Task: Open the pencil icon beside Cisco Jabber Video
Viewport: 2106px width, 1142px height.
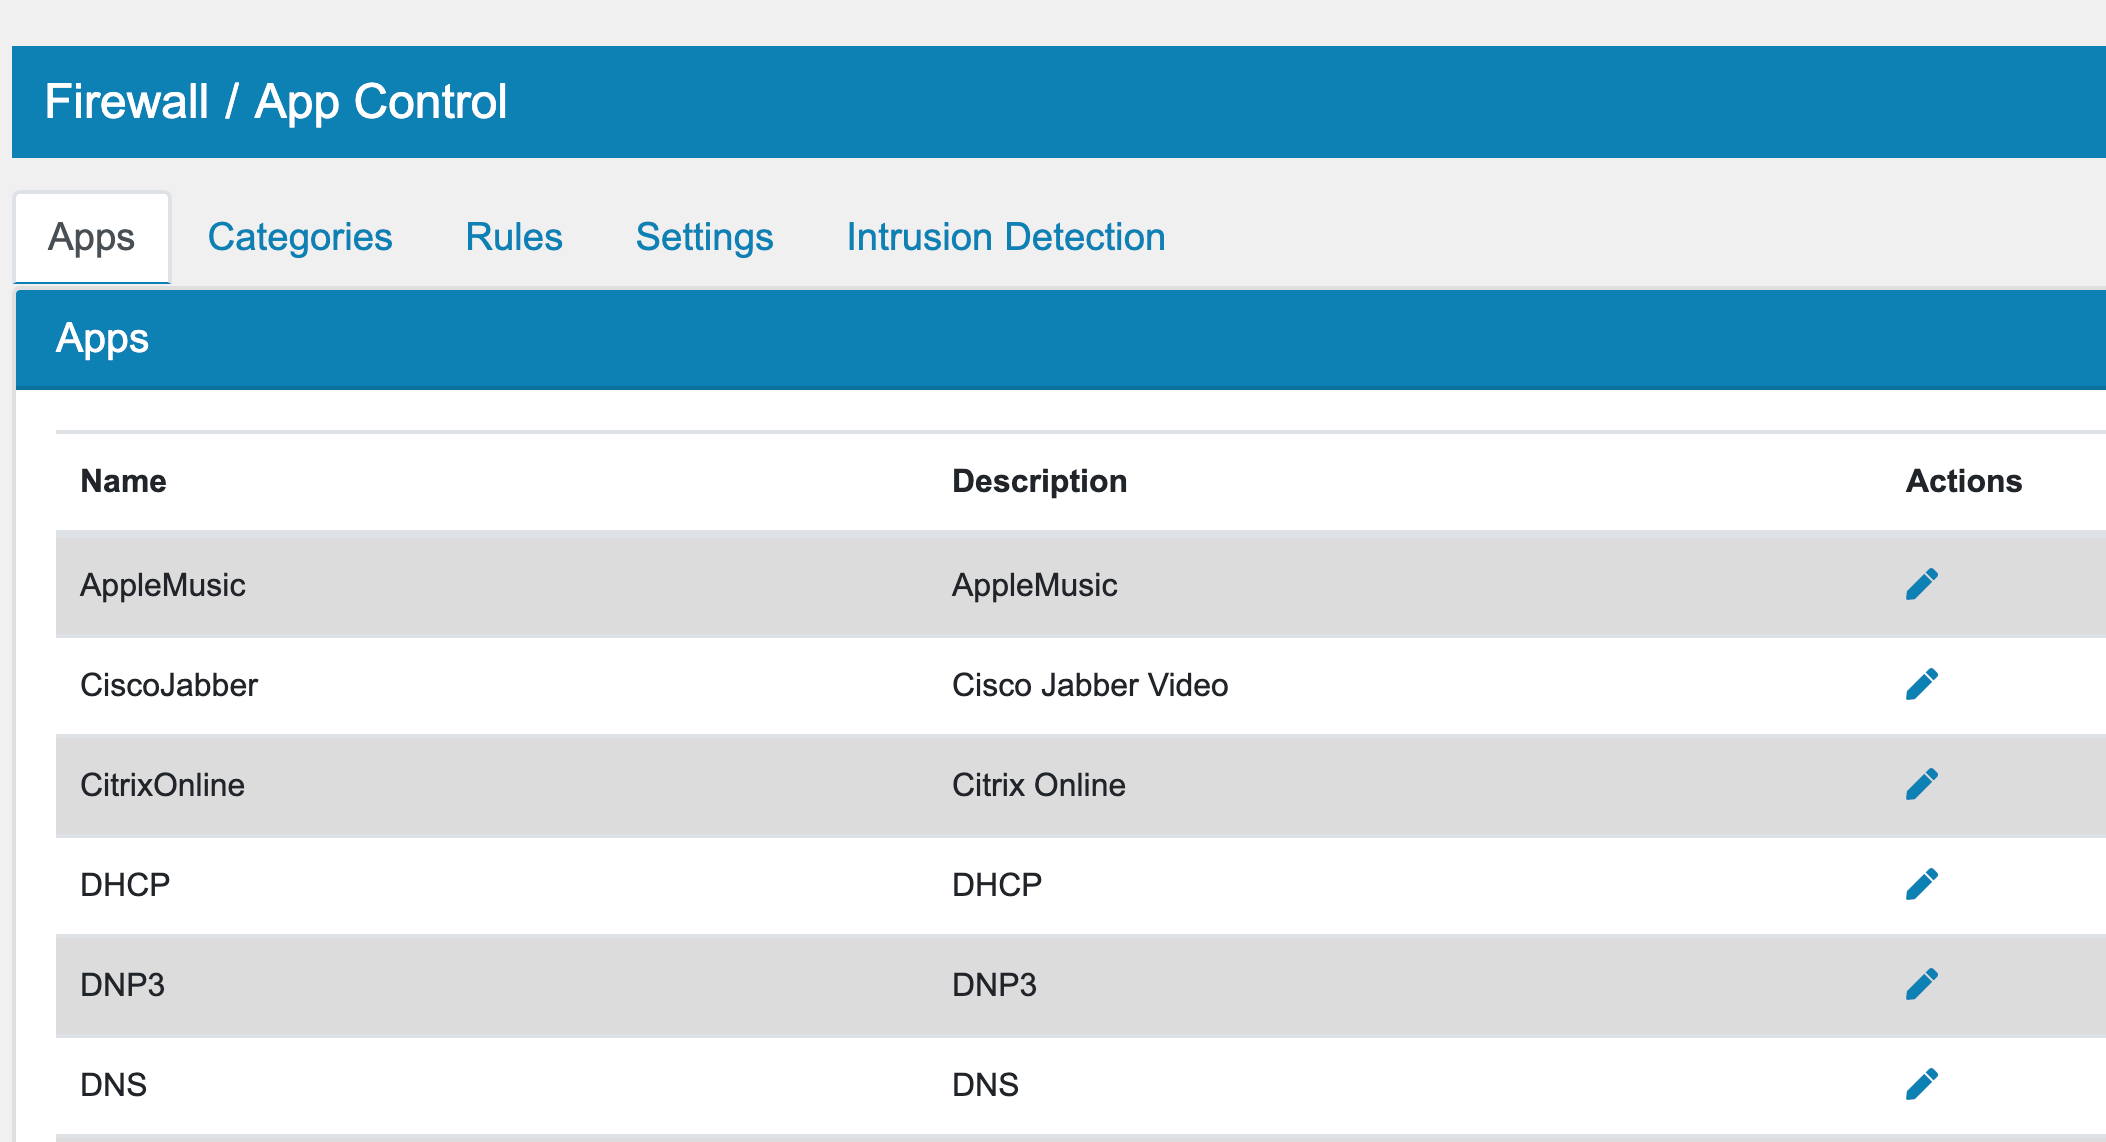Action: (1923, 684)
